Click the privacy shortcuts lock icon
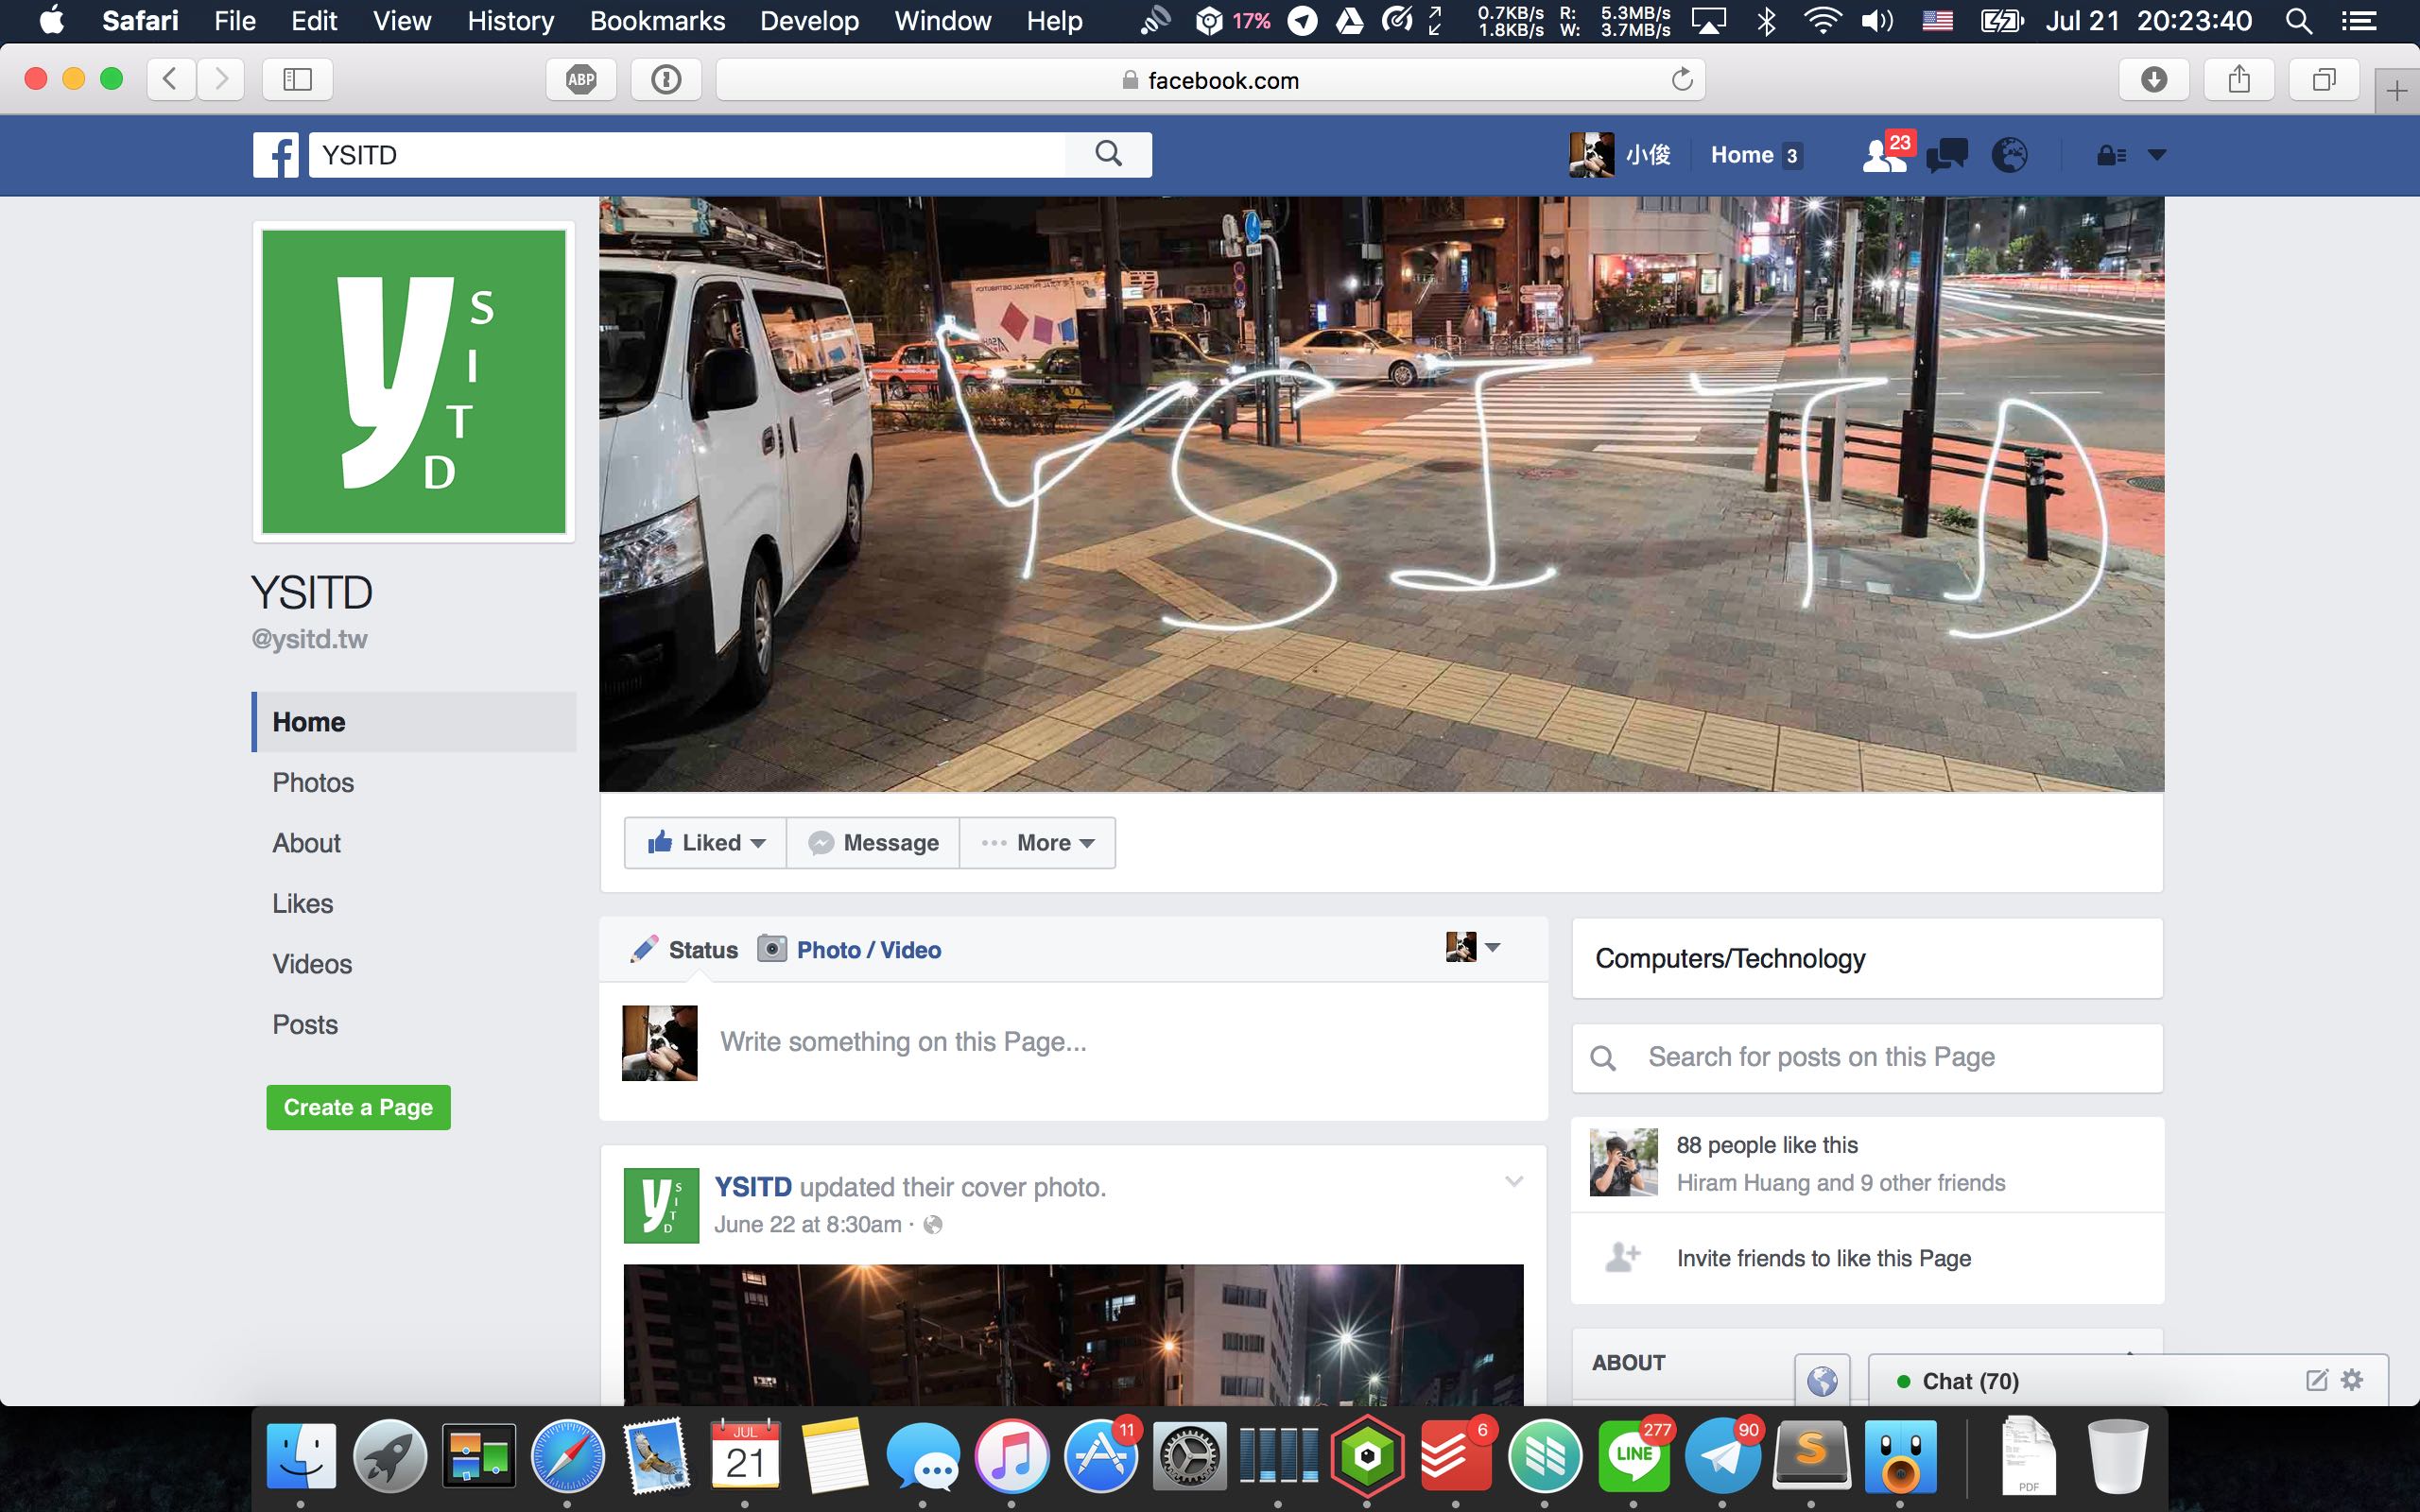The width and height of the screenshot is (2420, 1512). 2110,155
